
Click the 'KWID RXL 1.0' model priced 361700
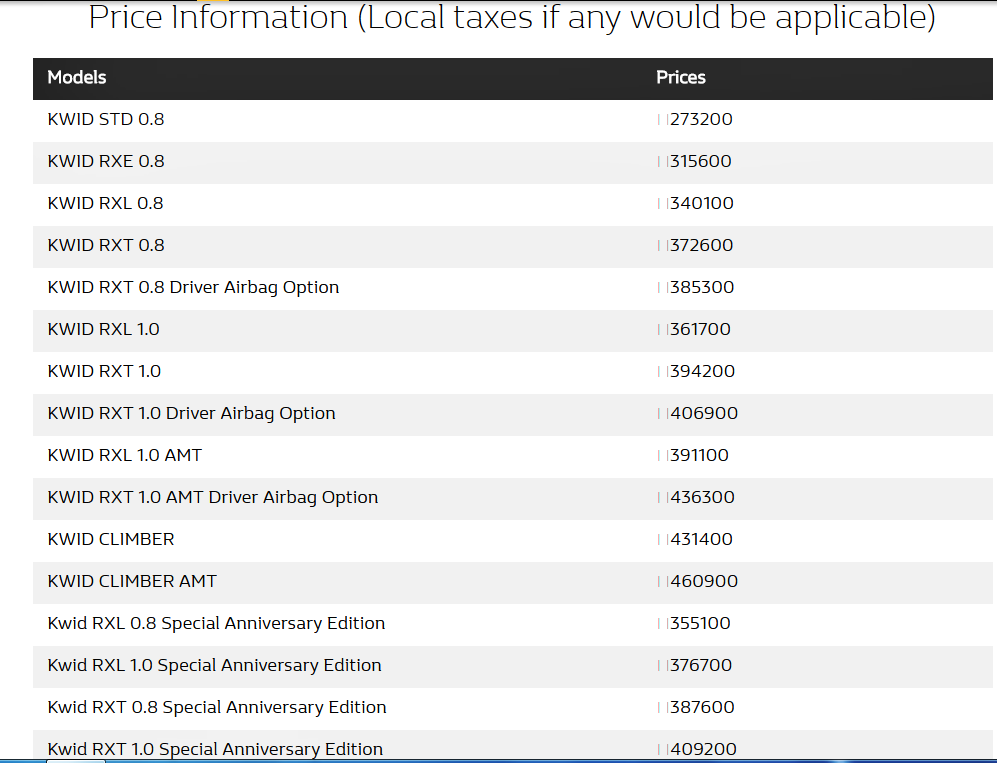click(x=104, y=329)
